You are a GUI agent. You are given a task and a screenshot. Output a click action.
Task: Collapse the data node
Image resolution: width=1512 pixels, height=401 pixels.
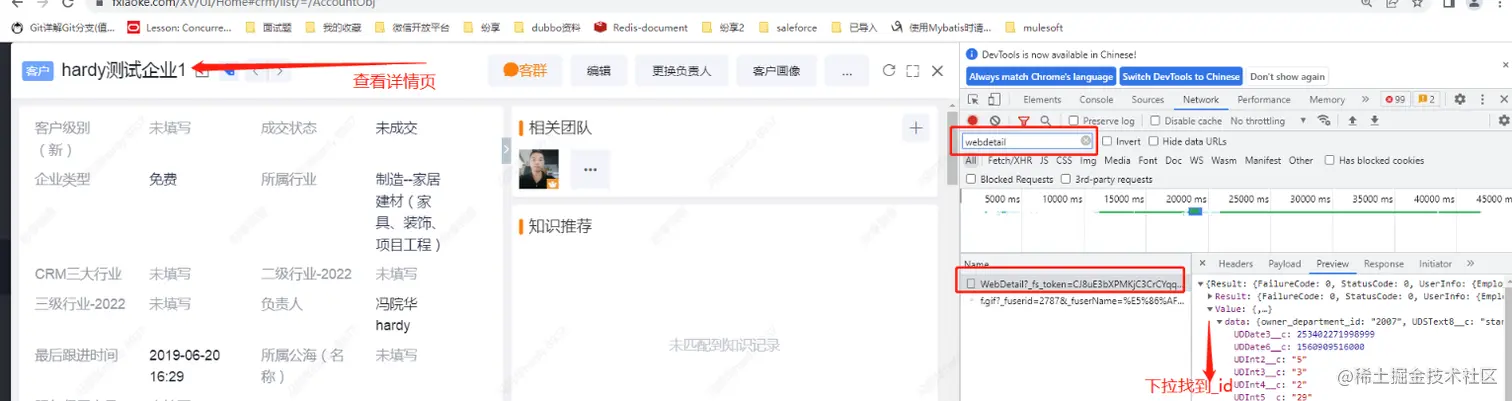click(x=1220, y=321)
